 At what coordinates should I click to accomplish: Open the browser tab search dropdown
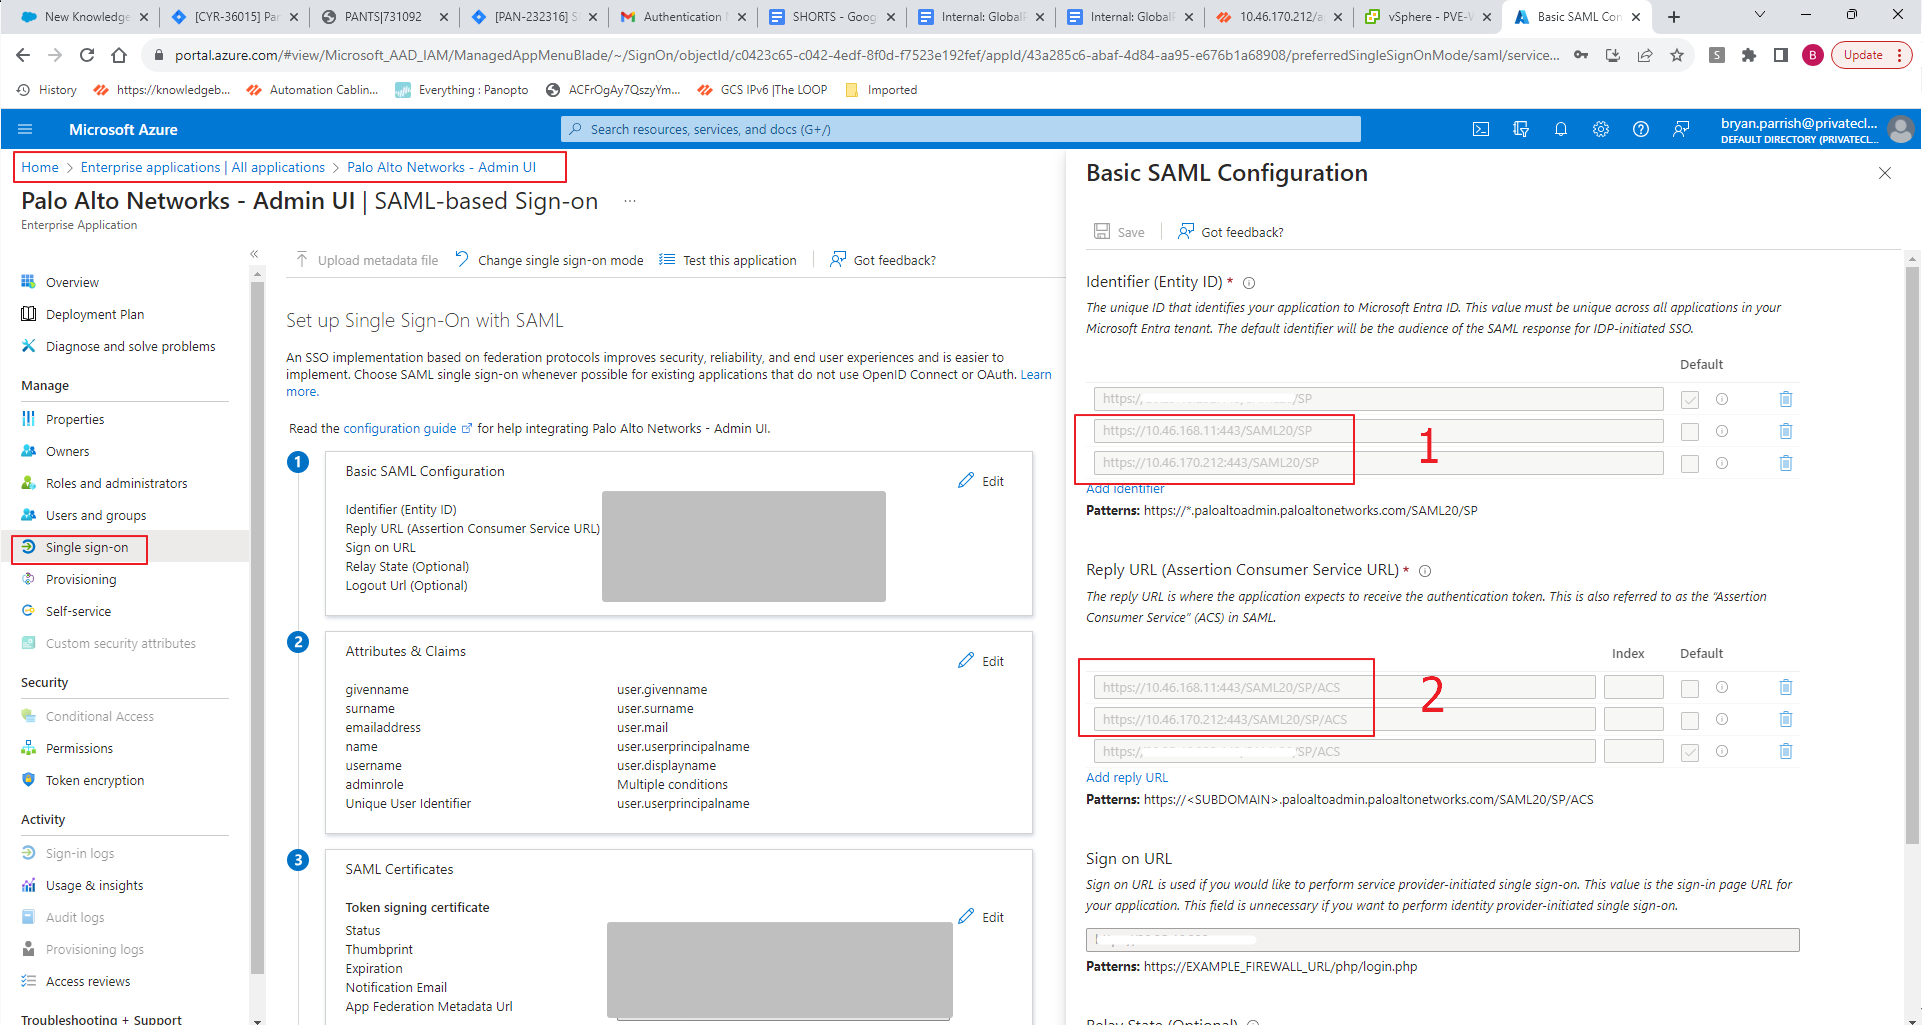click(x=1760, y=15)
